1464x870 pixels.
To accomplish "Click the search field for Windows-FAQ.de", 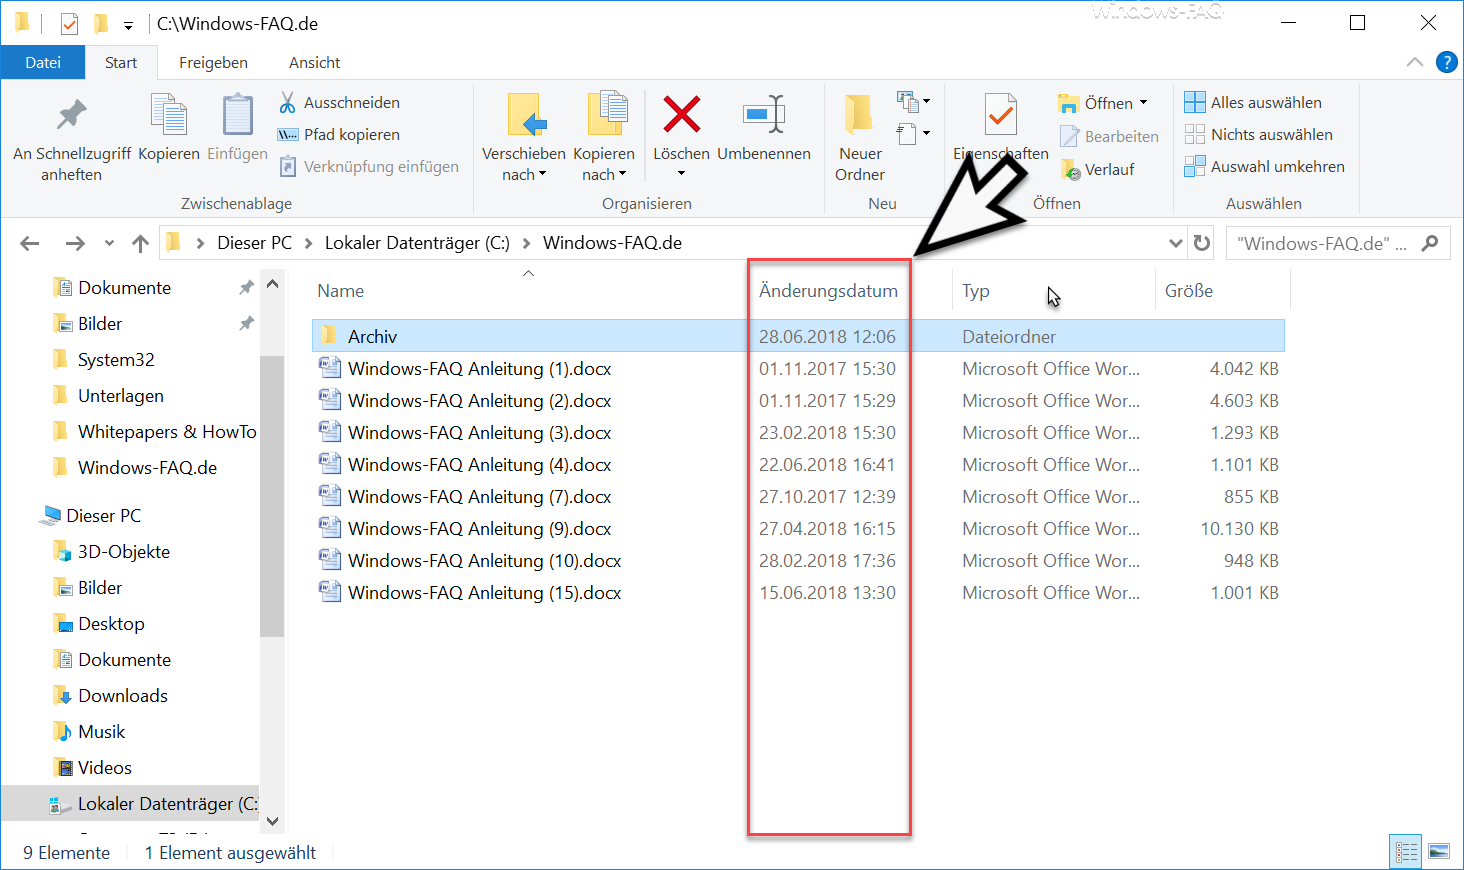I will coord(1338,243).
